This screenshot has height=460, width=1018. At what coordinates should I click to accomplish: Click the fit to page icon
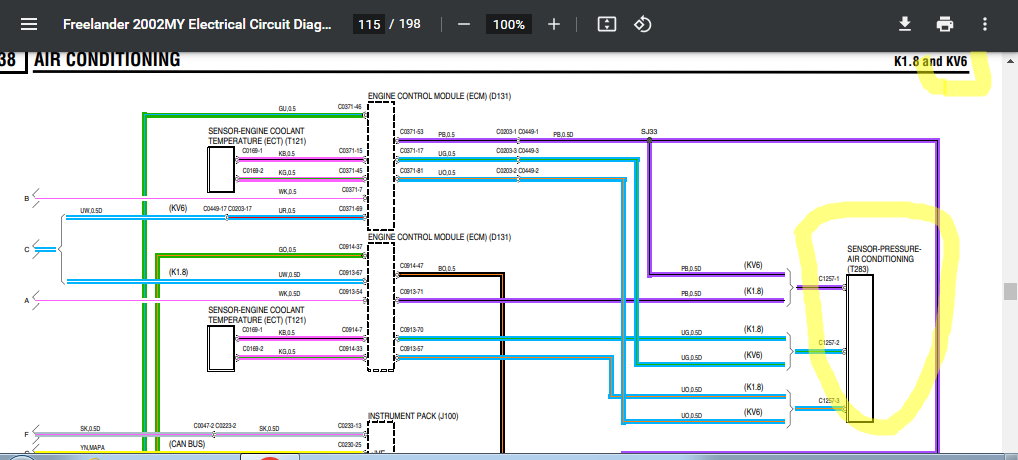pyautogui.click(x=606, y=25)
